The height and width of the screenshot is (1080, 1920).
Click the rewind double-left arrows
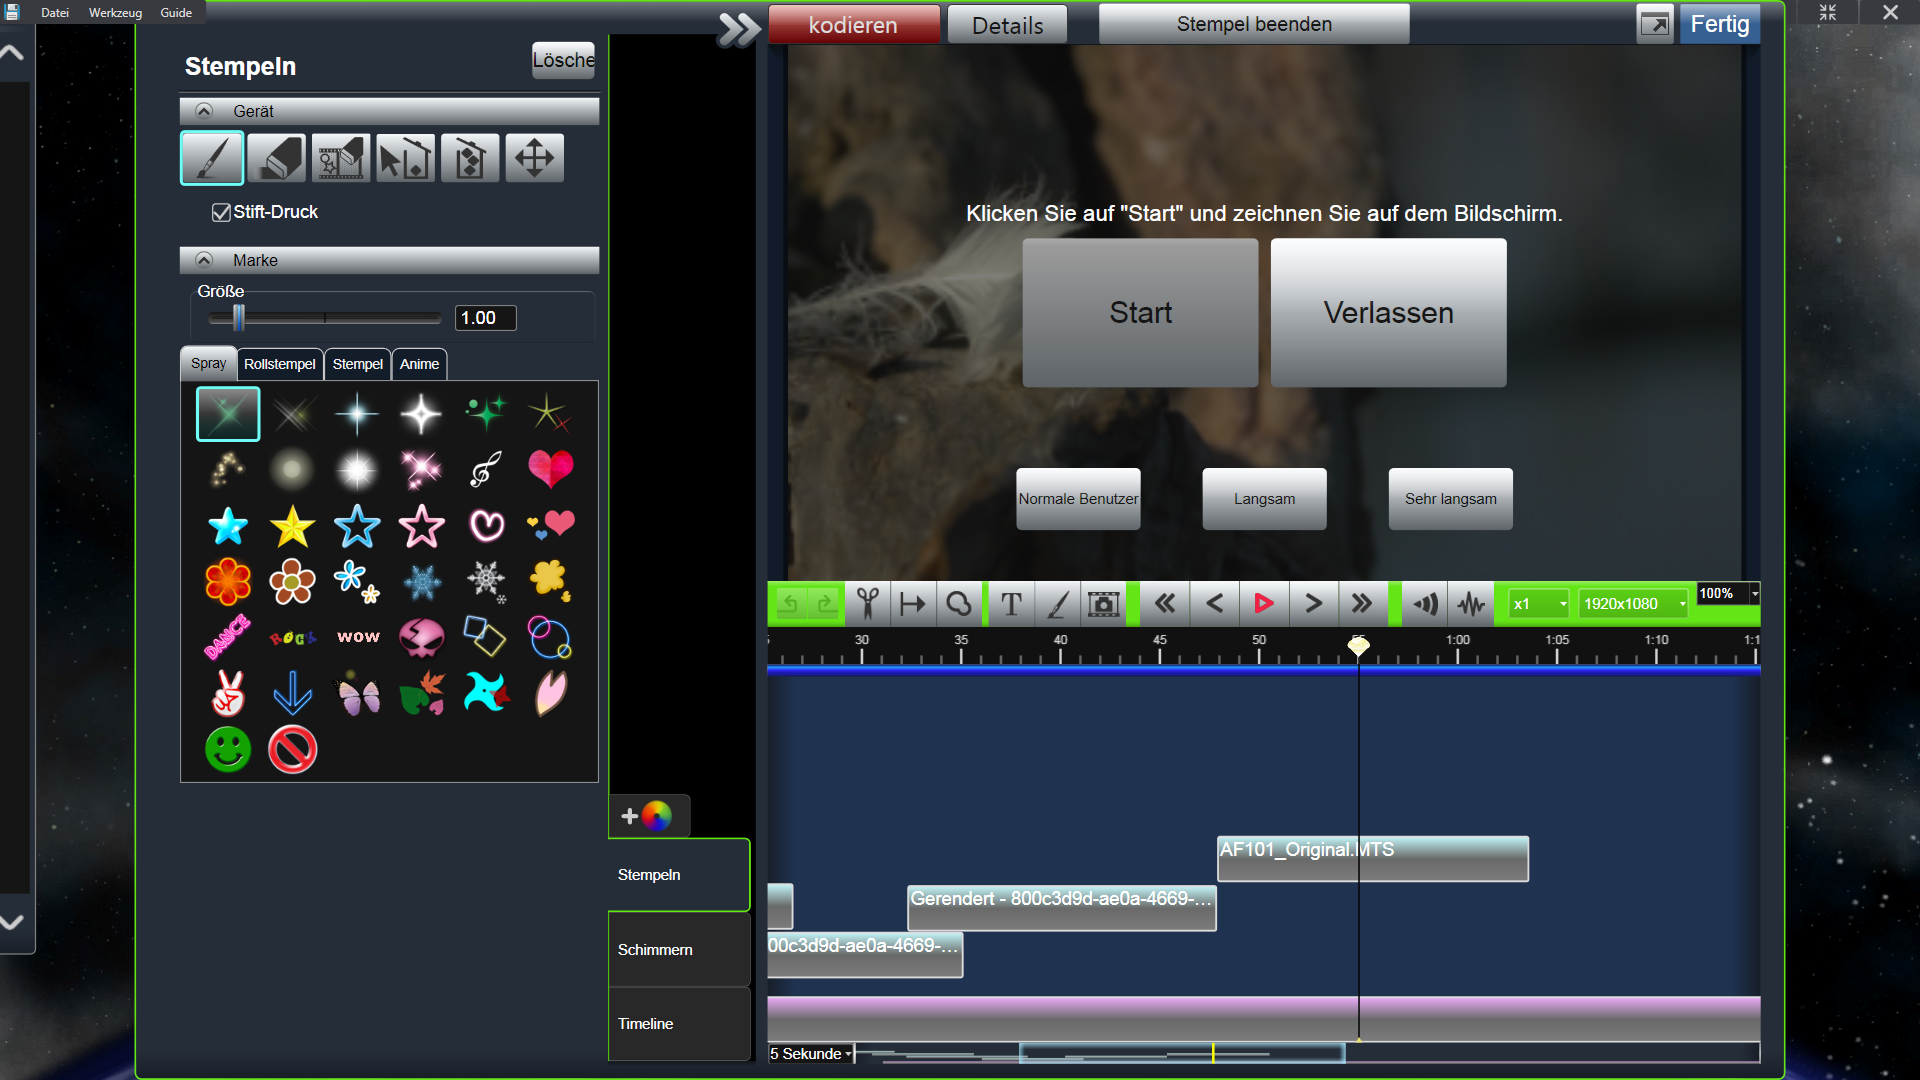(1165, 604)
